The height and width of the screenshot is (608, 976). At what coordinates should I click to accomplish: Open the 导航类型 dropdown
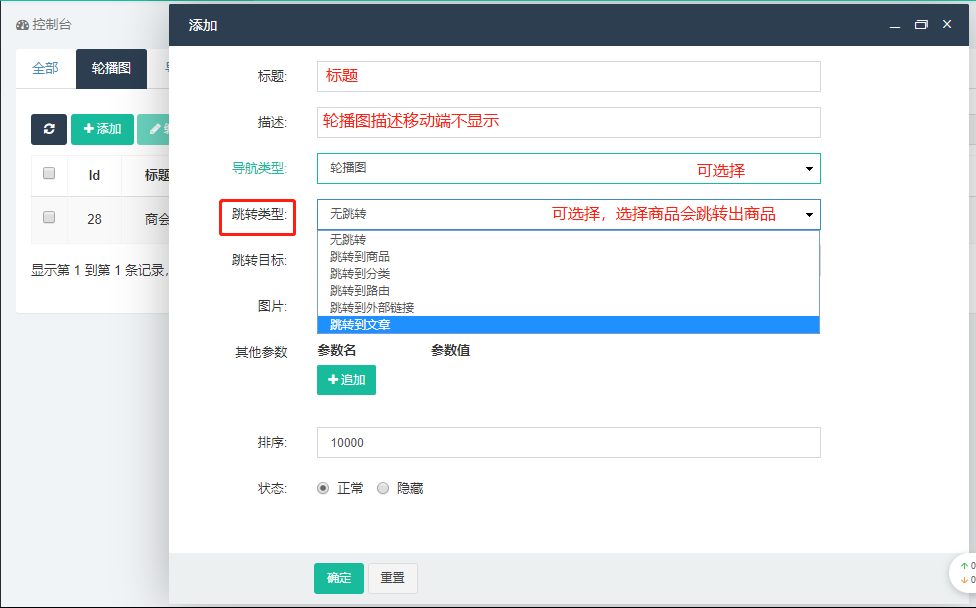click(568, 168)
